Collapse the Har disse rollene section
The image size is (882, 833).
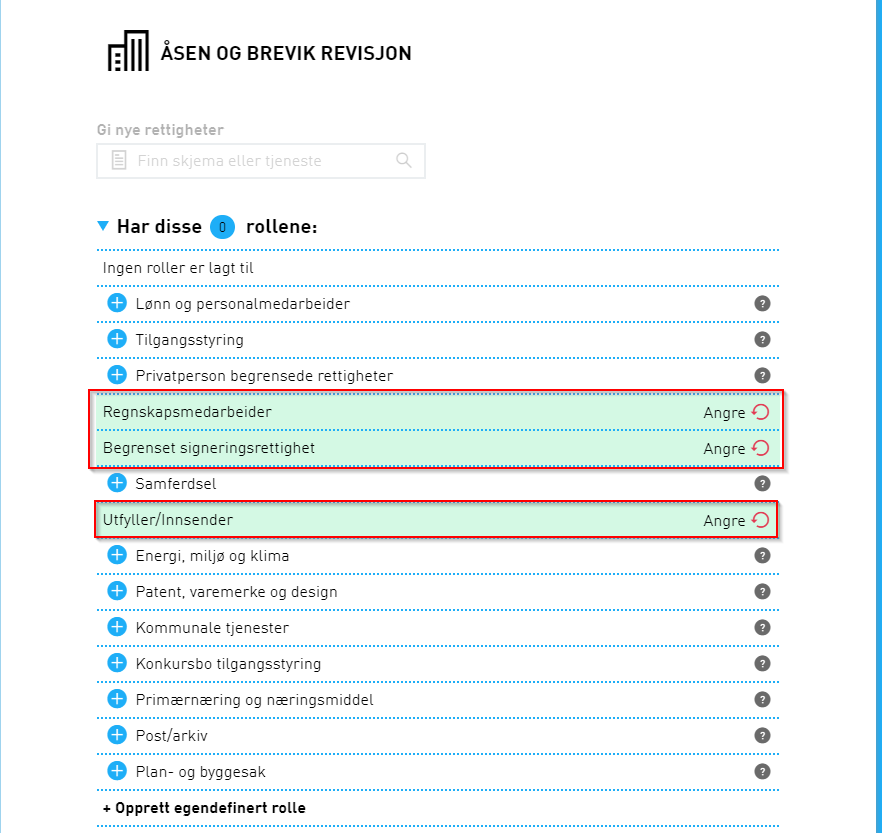click(103, 226)
